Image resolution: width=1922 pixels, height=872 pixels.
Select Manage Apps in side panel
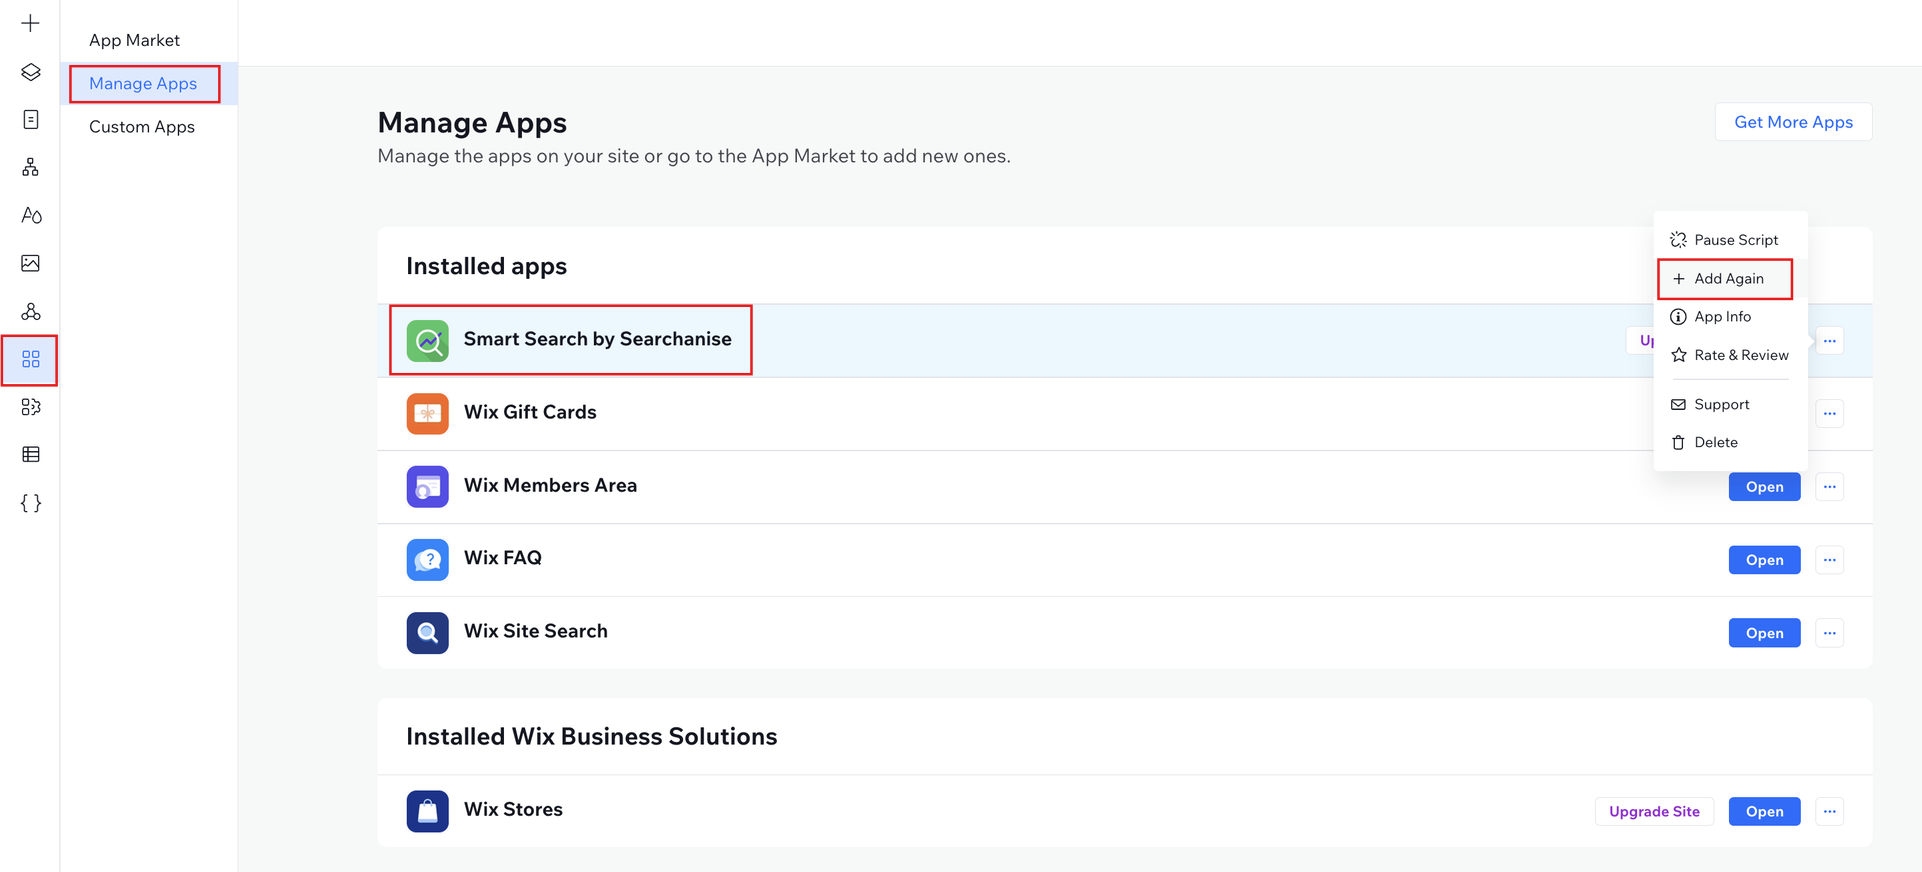tap(143, 83)
